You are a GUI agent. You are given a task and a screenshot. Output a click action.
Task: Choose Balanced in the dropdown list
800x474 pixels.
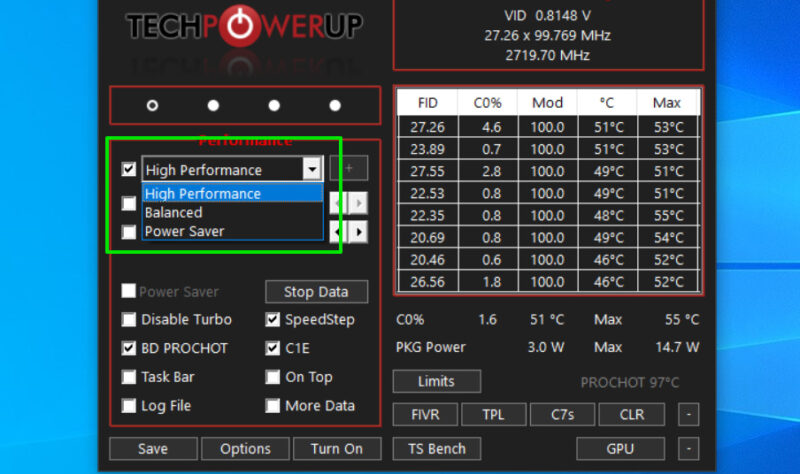233,212
